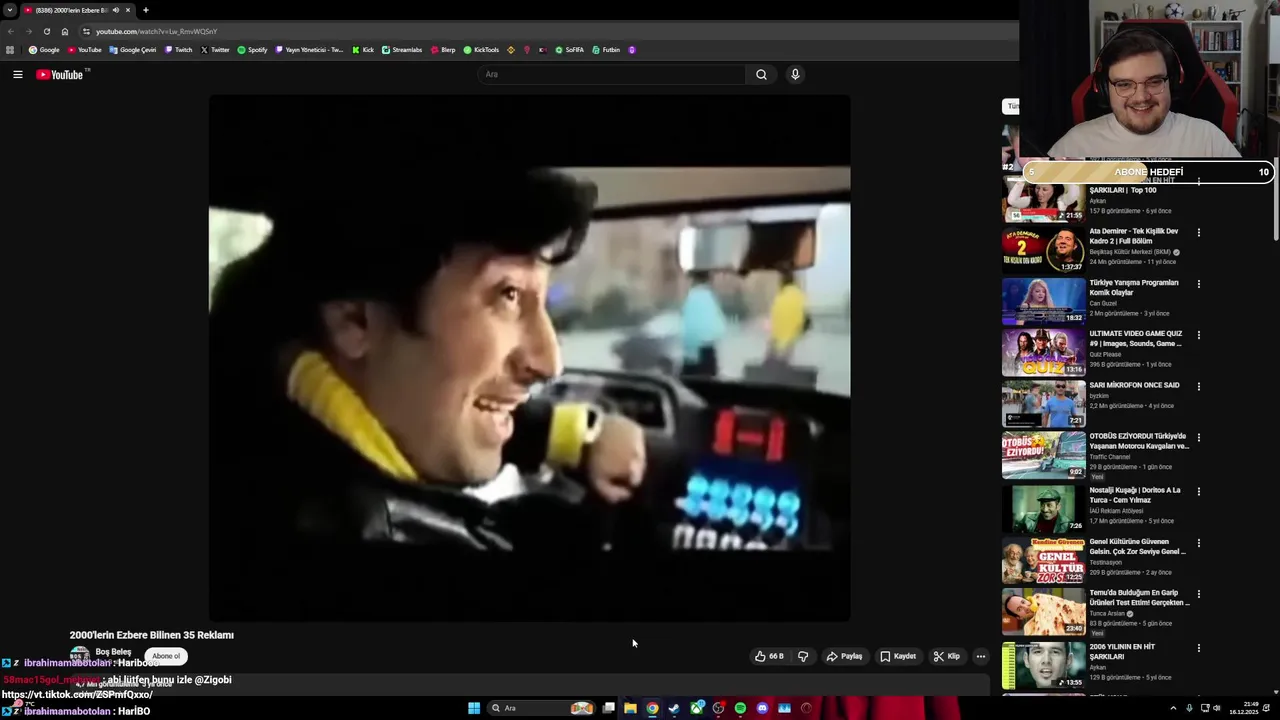
Task: Create a clip with Klip button
Action: tap(947, 656)
